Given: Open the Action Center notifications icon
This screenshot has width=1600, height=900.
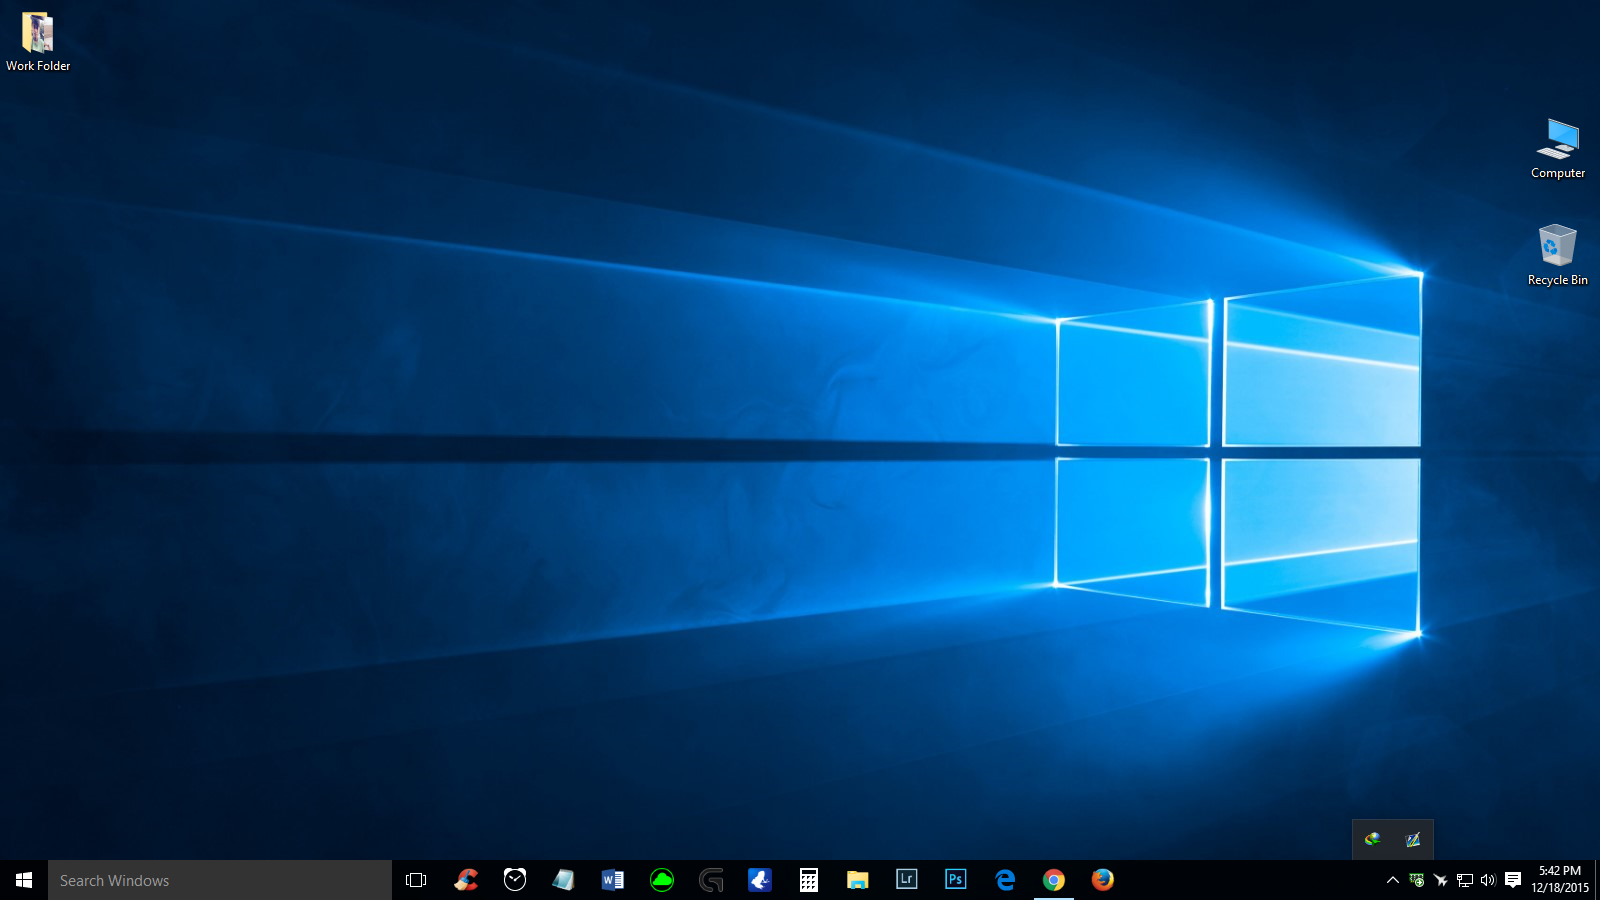Looking at the screenshot, I should point(1513,880).
